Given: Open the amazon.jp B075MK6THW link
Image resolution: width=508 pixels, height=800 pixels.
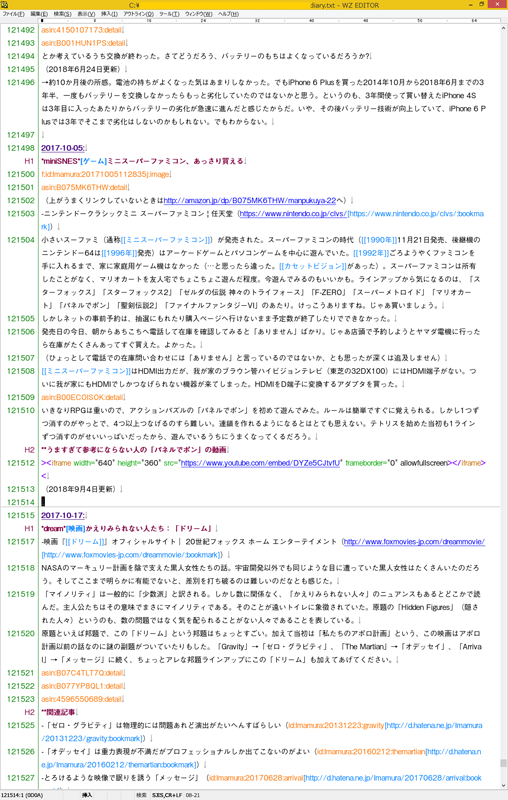Looking at the screenshot, I should click(x=249, y=201).
